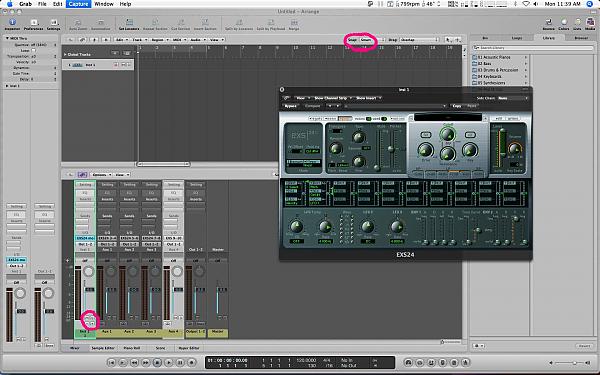Click the EXS24 Cutoff knob
600x375 pixels.
point(447,134)
